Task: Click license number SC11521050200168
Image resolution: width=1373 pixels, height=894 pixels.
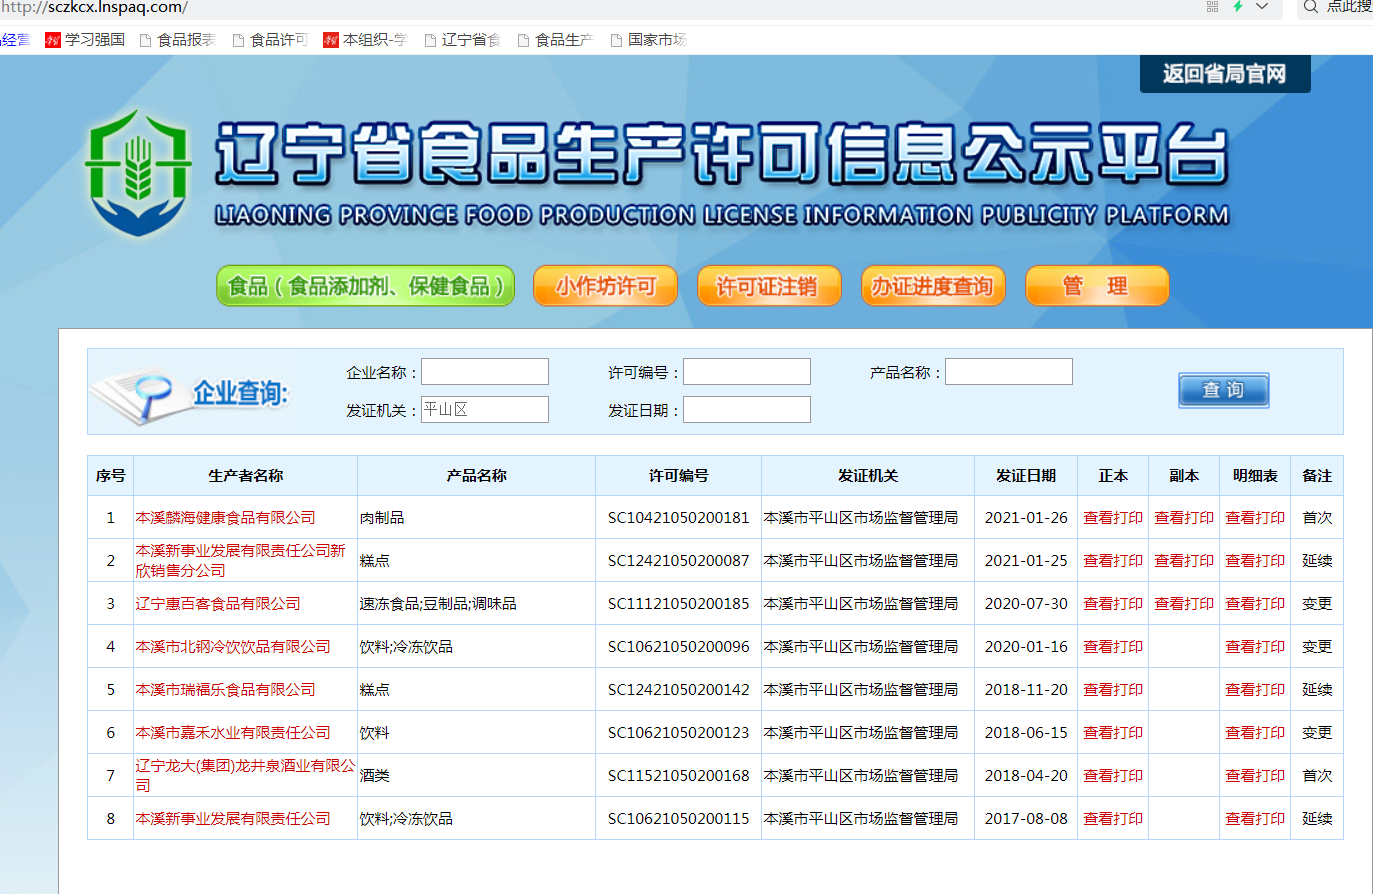Action: point(678,776)
